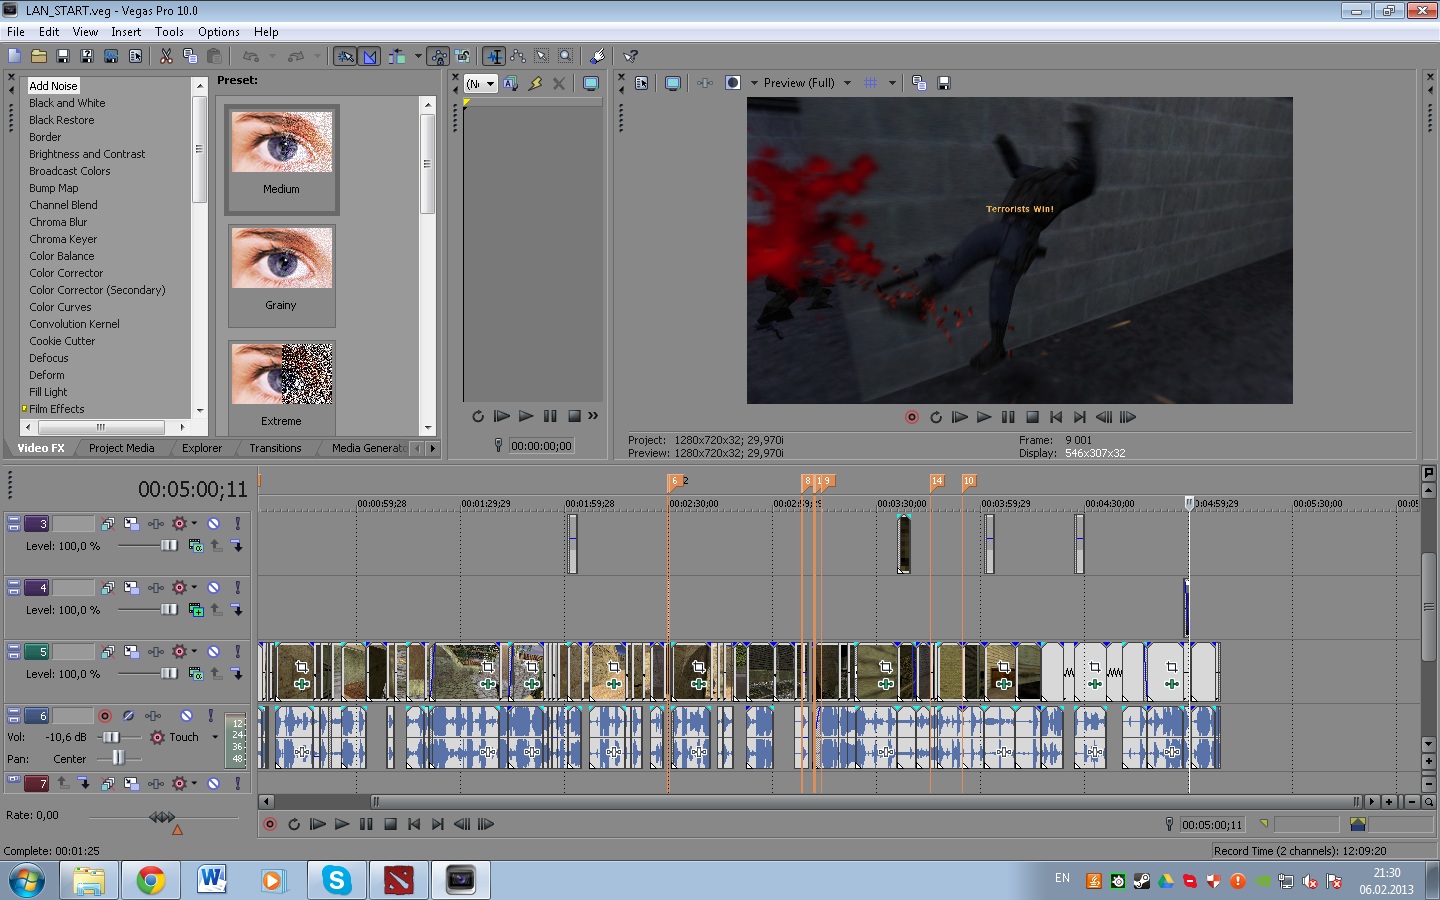Save snapshot to file in preview window
This screenshot has height=900, width=1440.
point(943,83)
